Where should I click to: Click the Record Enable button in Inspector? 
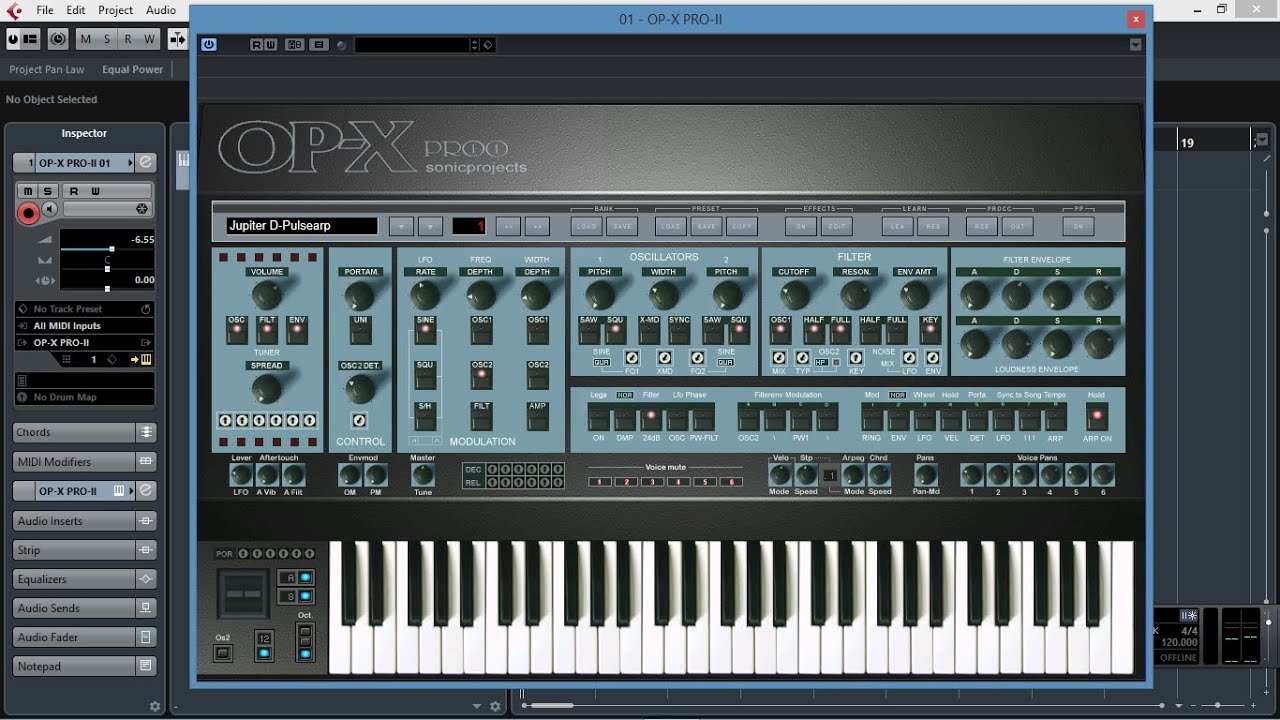coord(28,212)
